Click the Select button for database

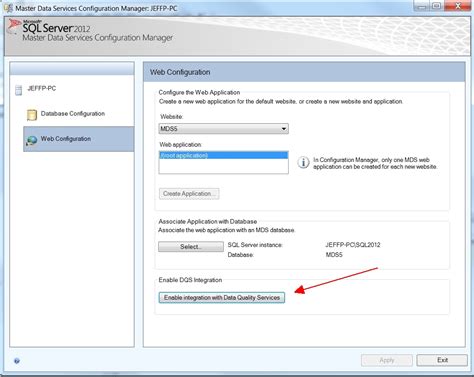pyautogui.click(x=191, y=247)
